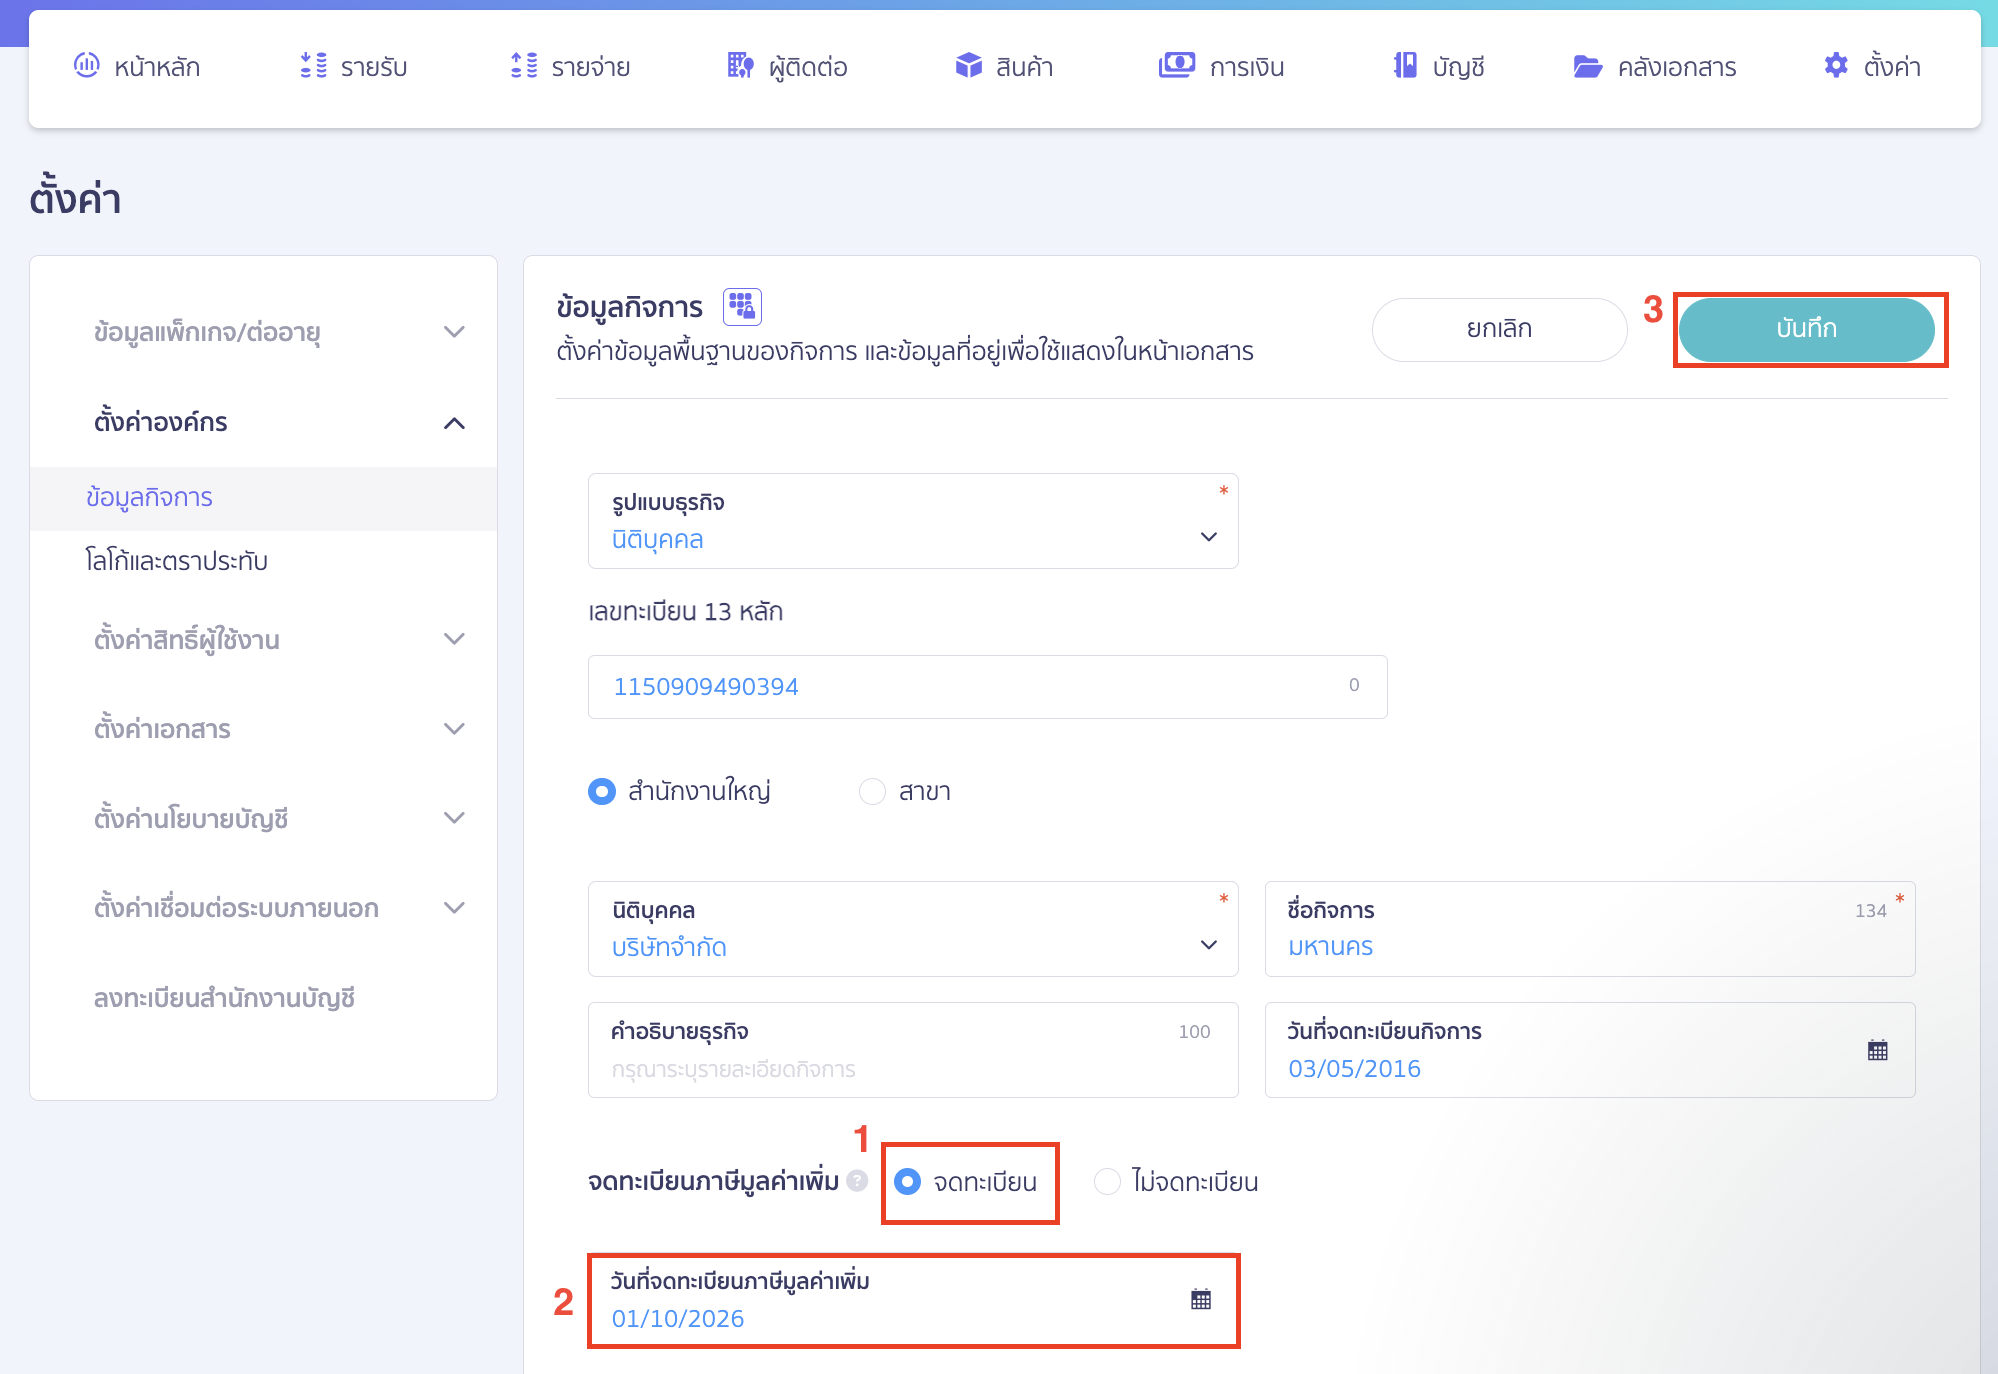Click the ตั้งค่า gear icon
Screen dimensions: 1998x1374
[1836, 66]
